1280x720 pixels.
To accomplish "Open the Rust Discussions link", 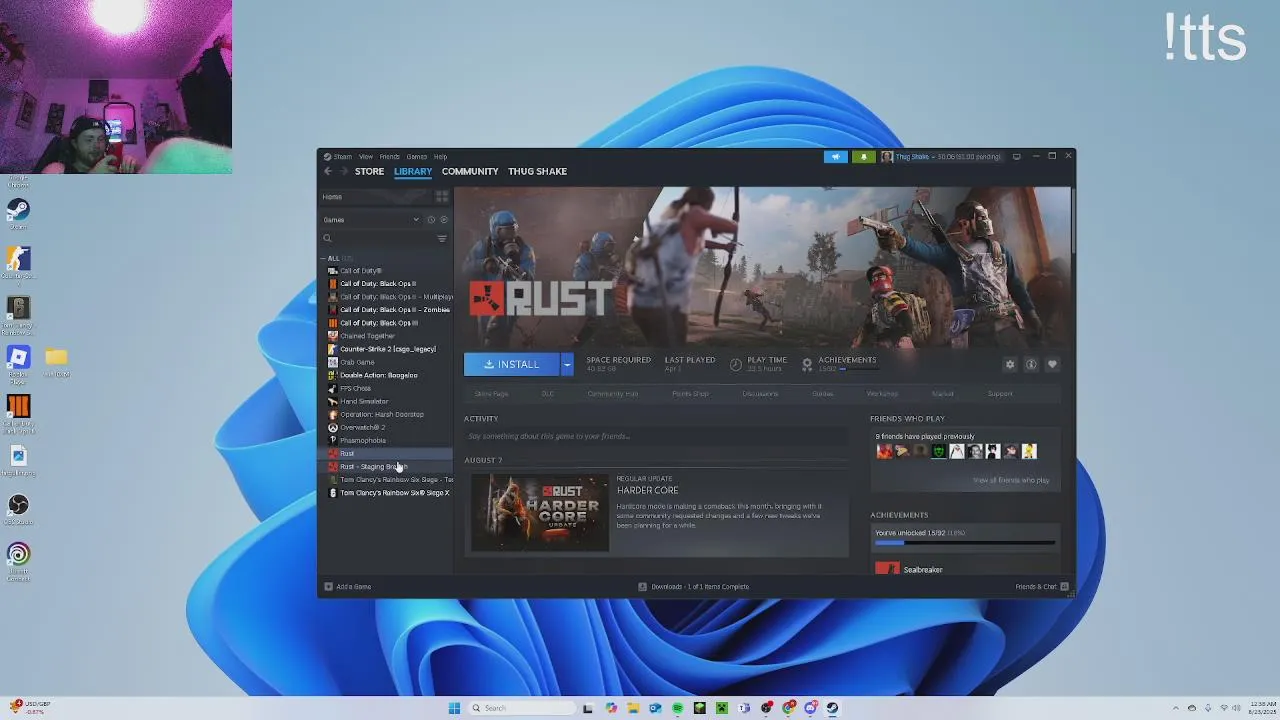I will point(760,394).
